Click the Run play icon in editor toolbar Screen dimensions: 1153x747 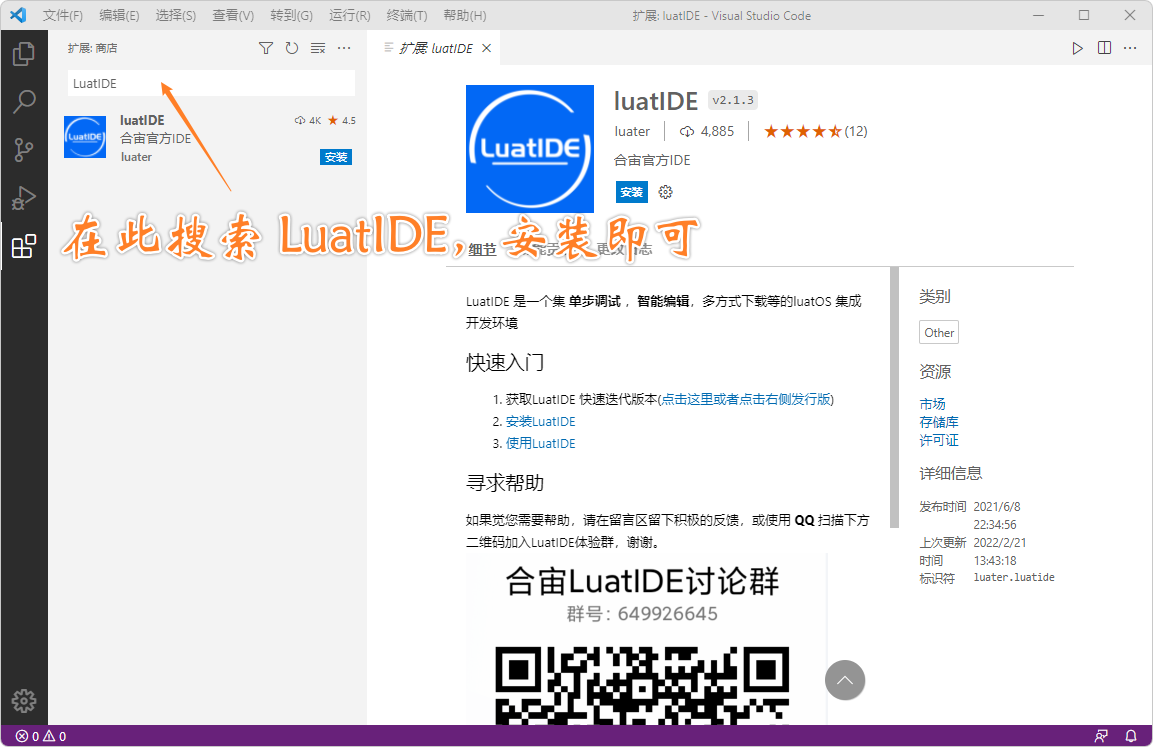coord(1077,48)
